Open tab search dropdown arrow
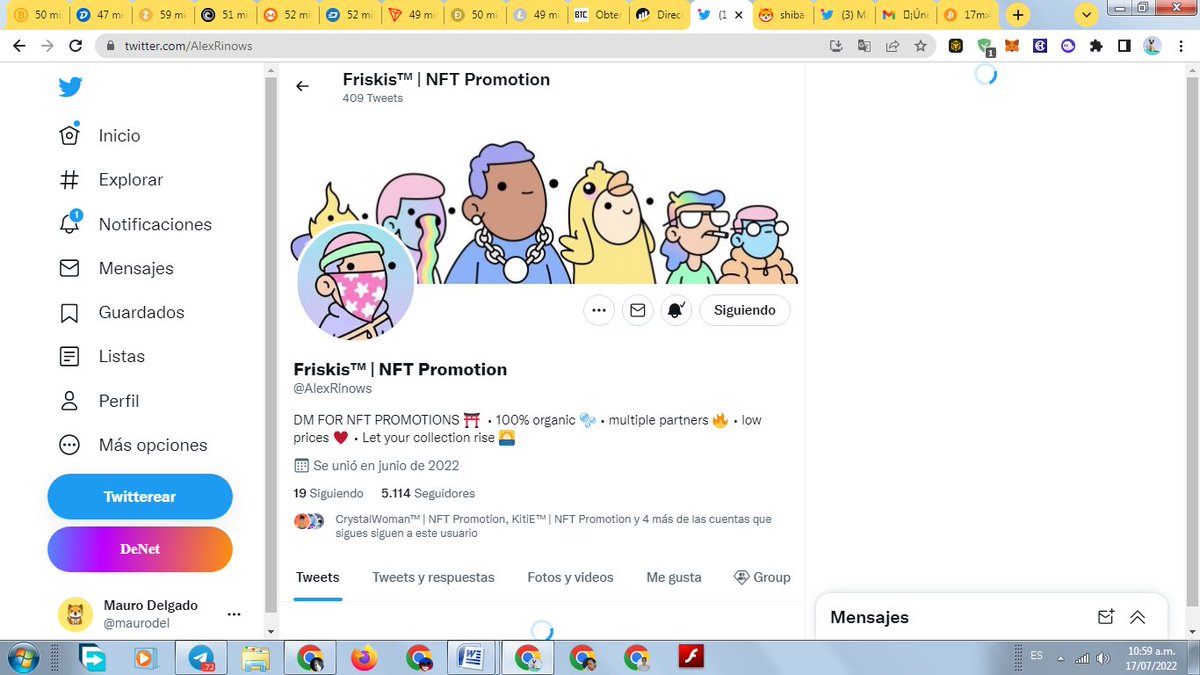This screenshot has width=1200, height=675. point(1088,15)
